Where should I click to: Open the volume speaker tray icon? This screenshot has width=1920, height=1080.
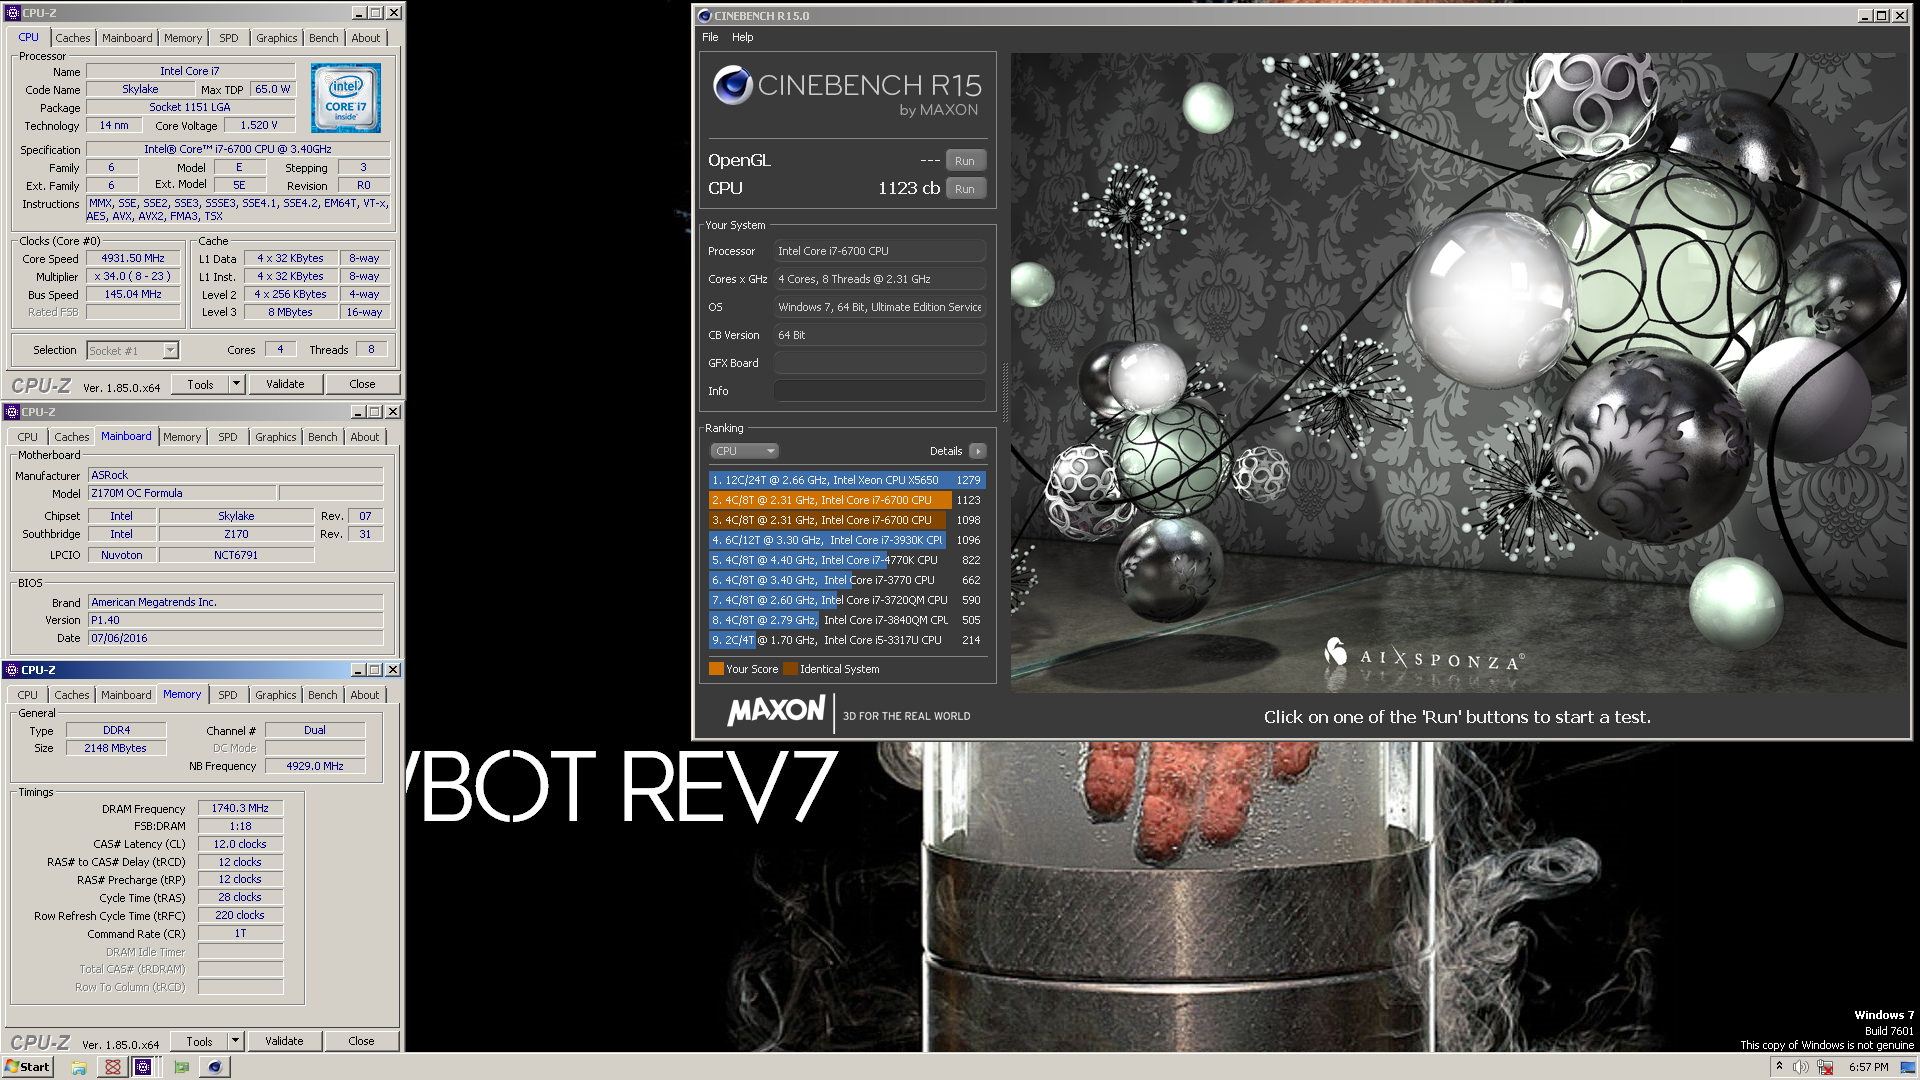(x=1800, y=1067)
